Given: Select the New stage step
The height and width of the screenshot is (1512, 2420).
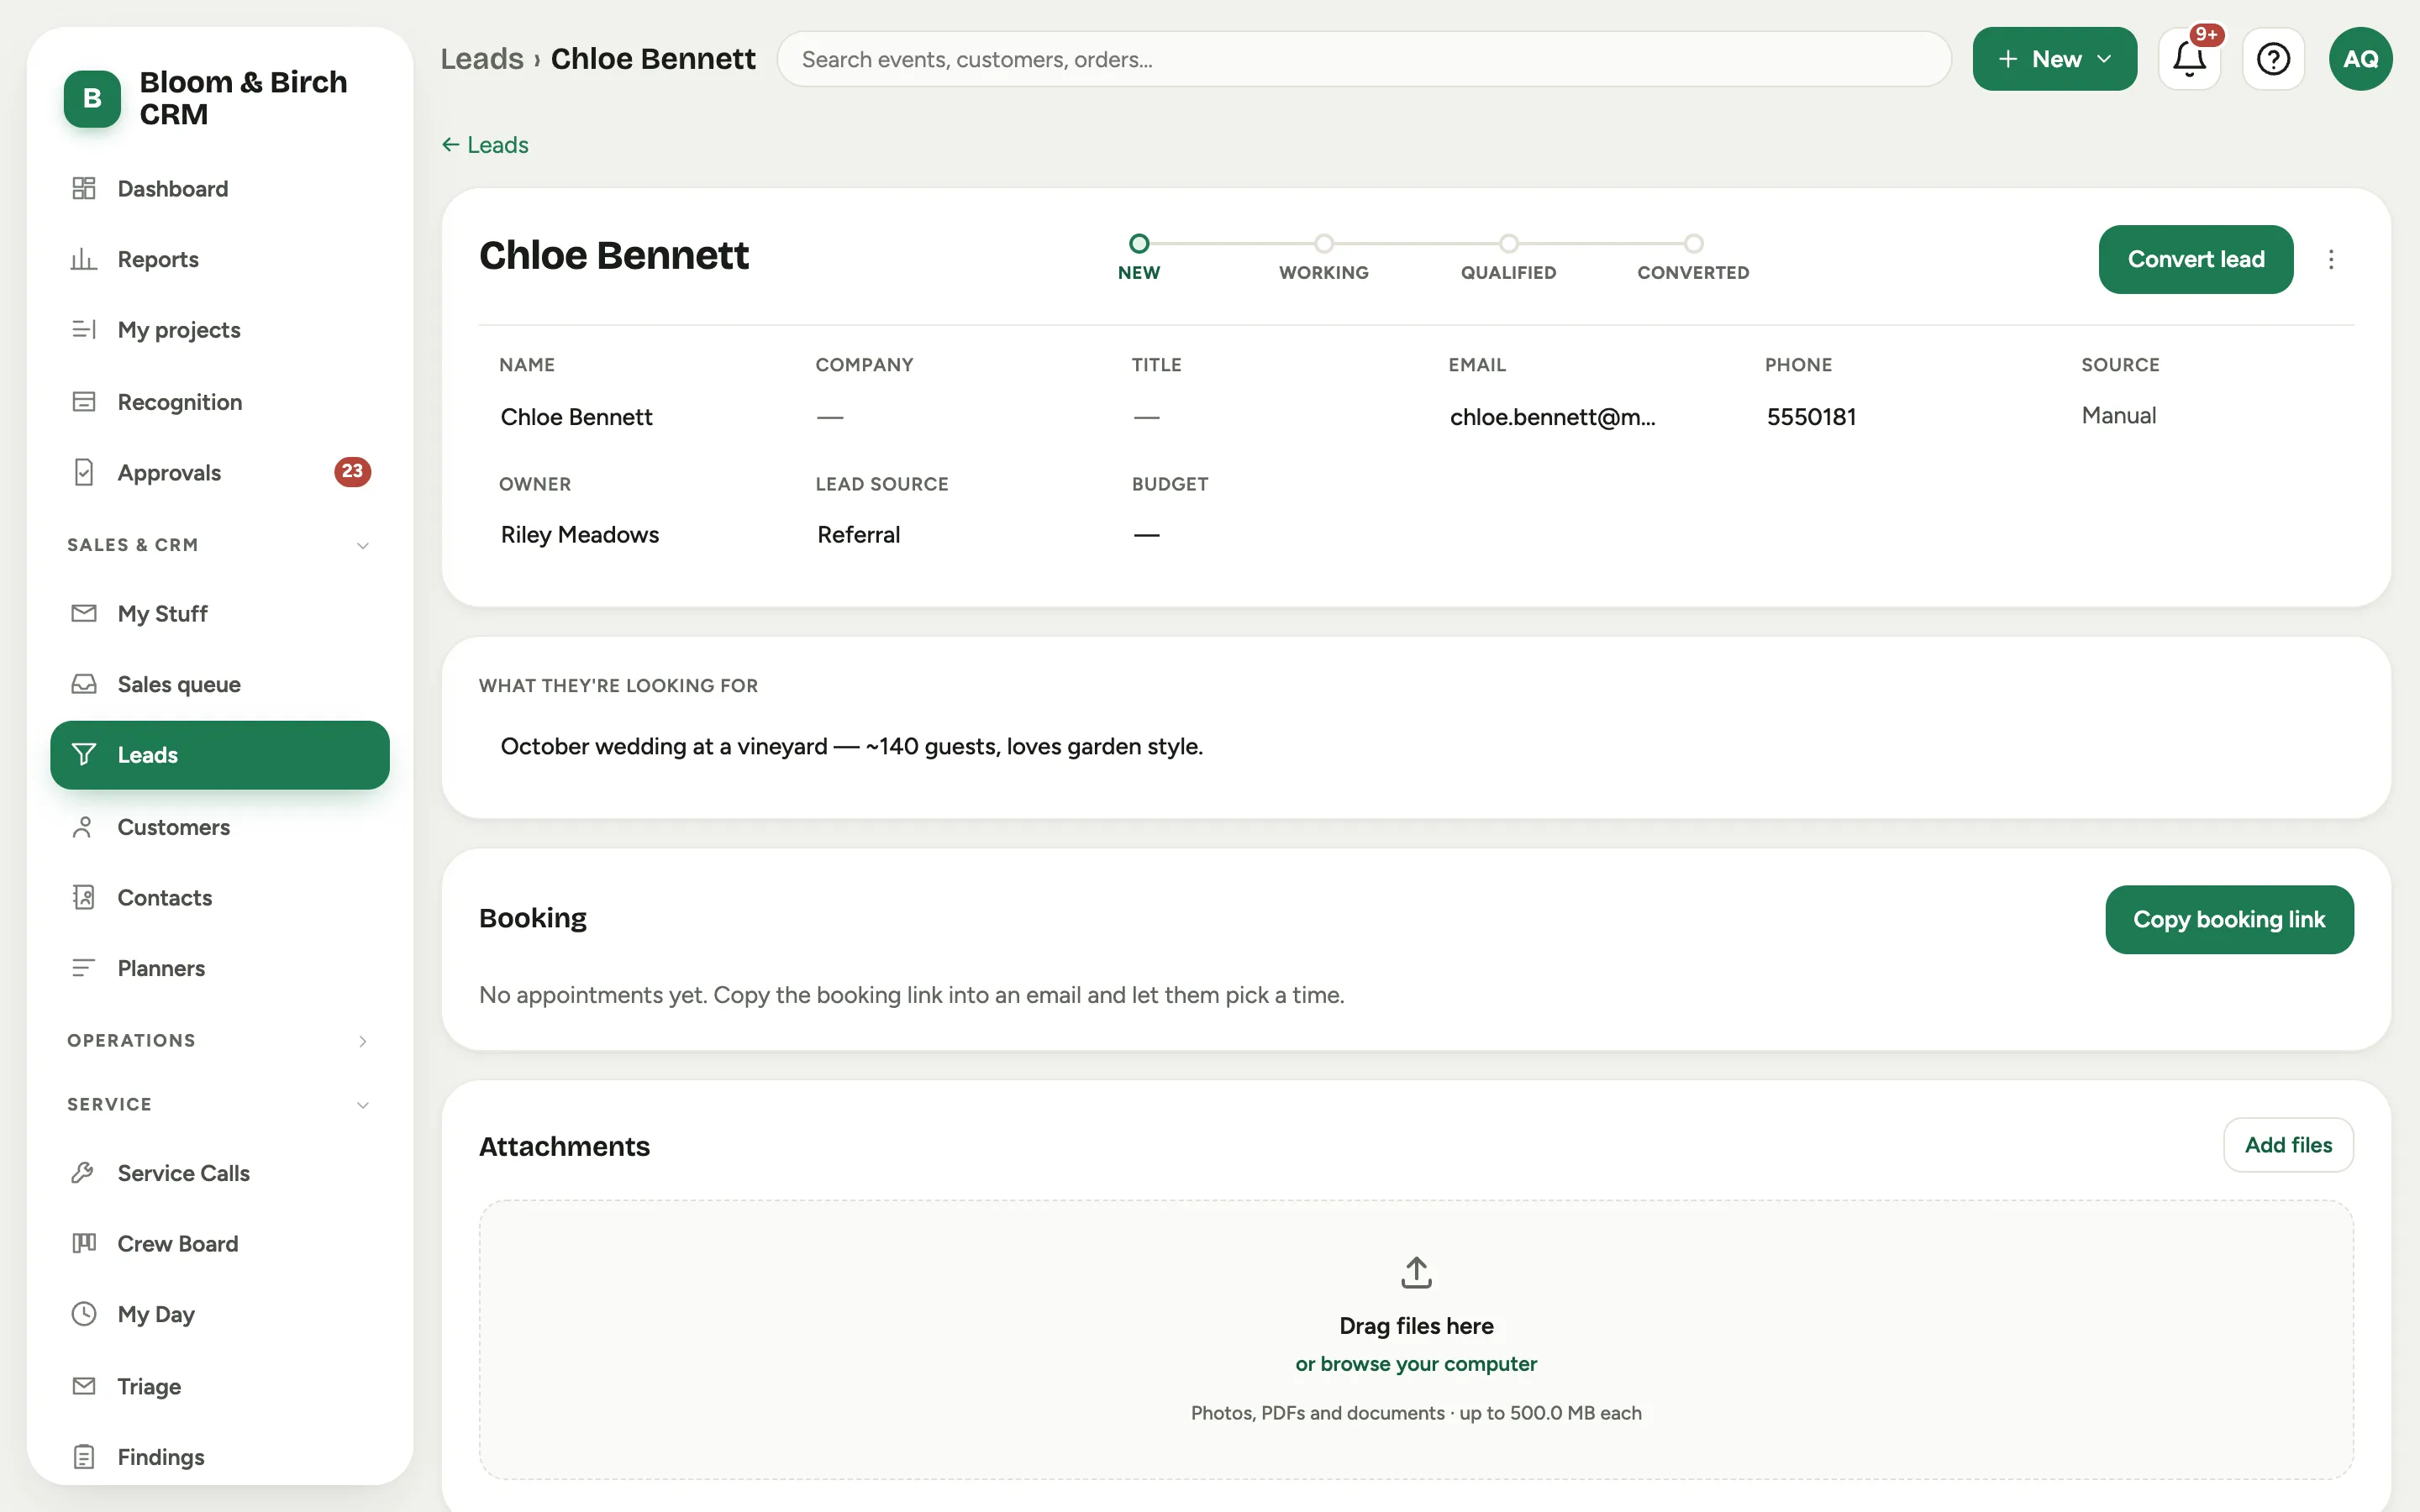Looking at the screenshot, I should click(x=1139, y=256).
